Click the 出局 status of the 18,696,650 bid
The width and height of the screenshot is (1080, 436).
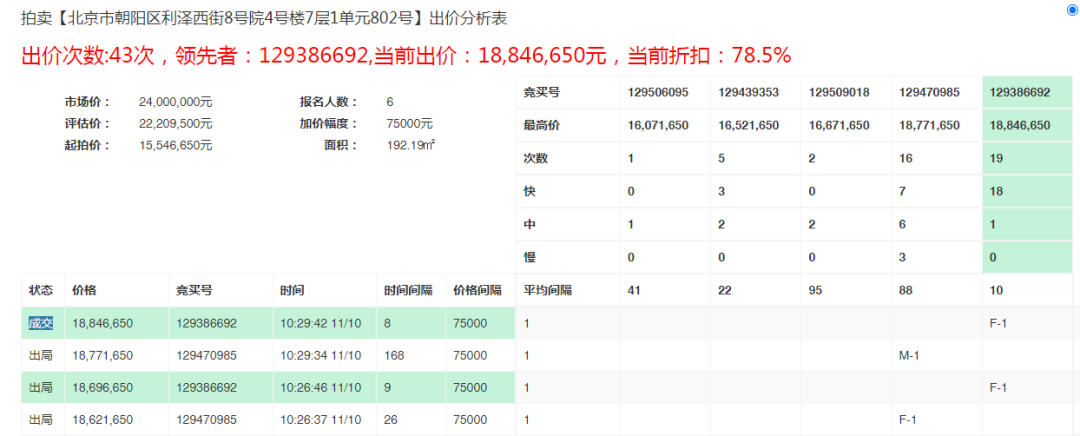click(x=41, y=387)
